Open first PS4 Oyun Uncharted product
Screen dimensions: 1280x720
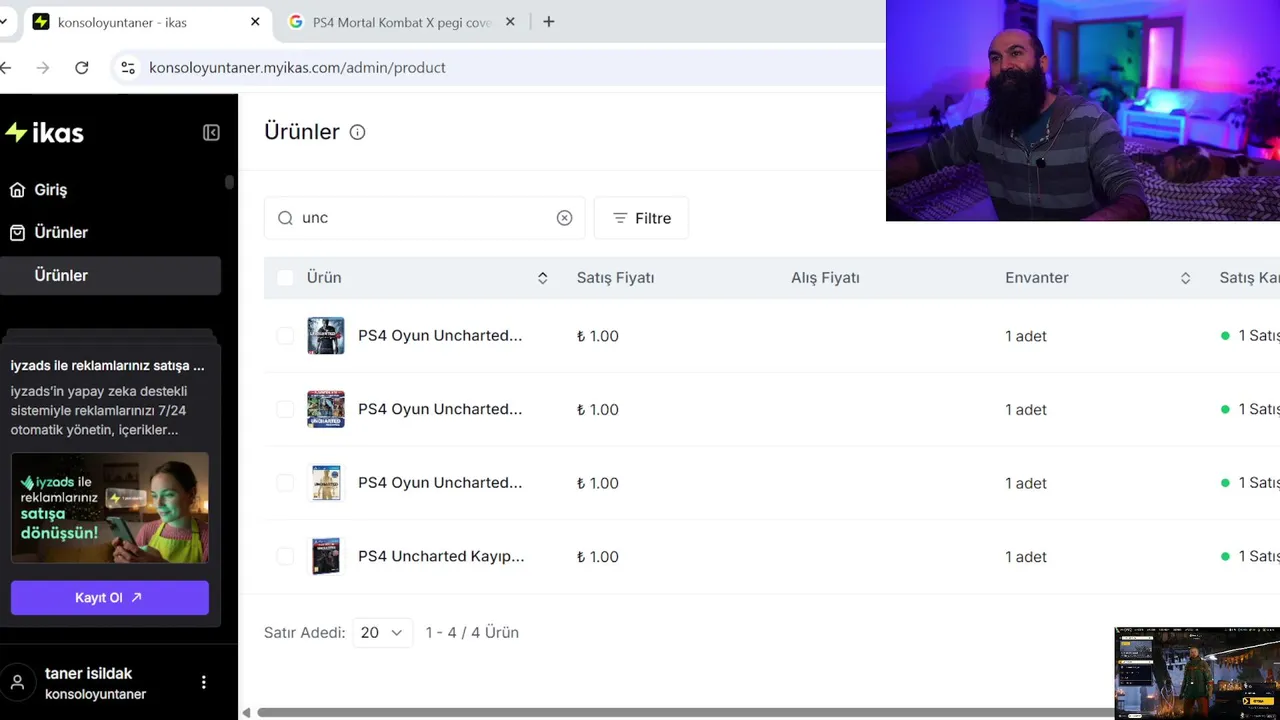[440, 336]
